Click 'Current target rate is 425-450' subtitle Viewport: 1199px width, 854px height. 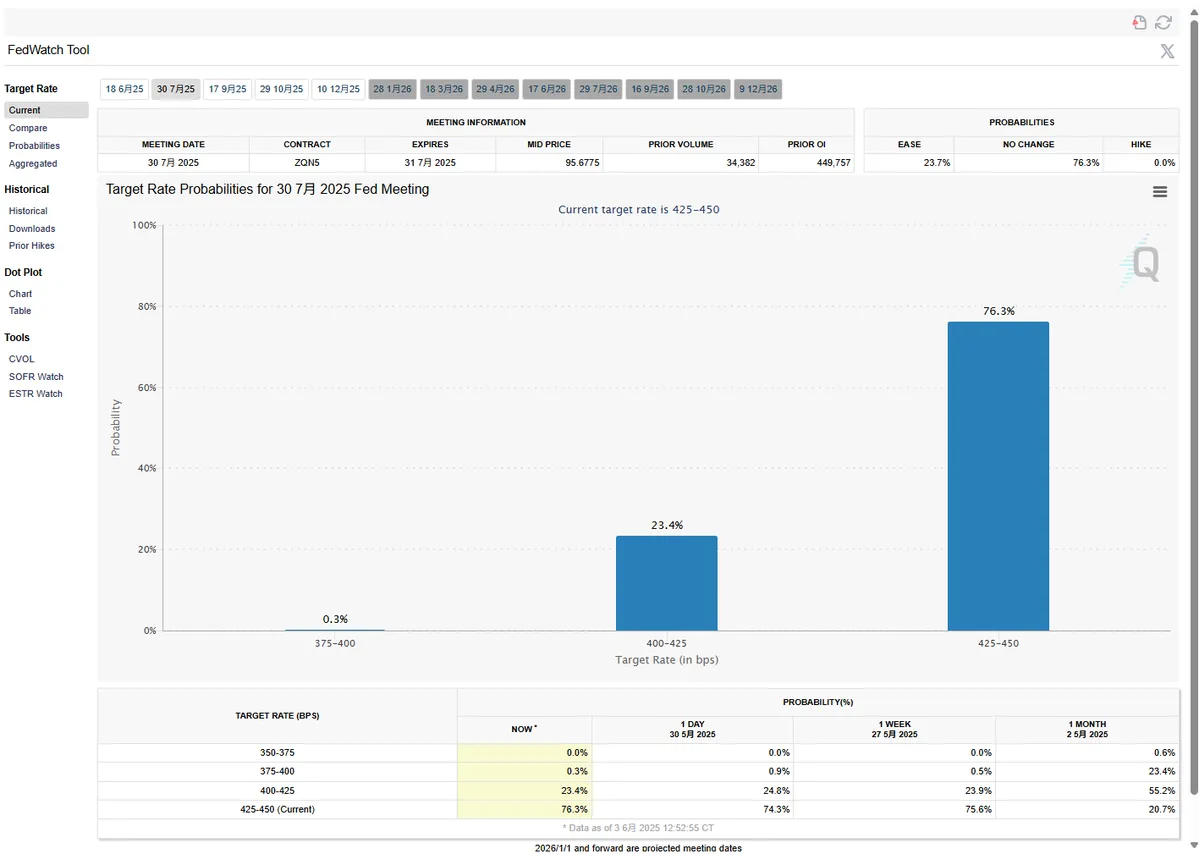pyautogui.click(x=638, y=209)
